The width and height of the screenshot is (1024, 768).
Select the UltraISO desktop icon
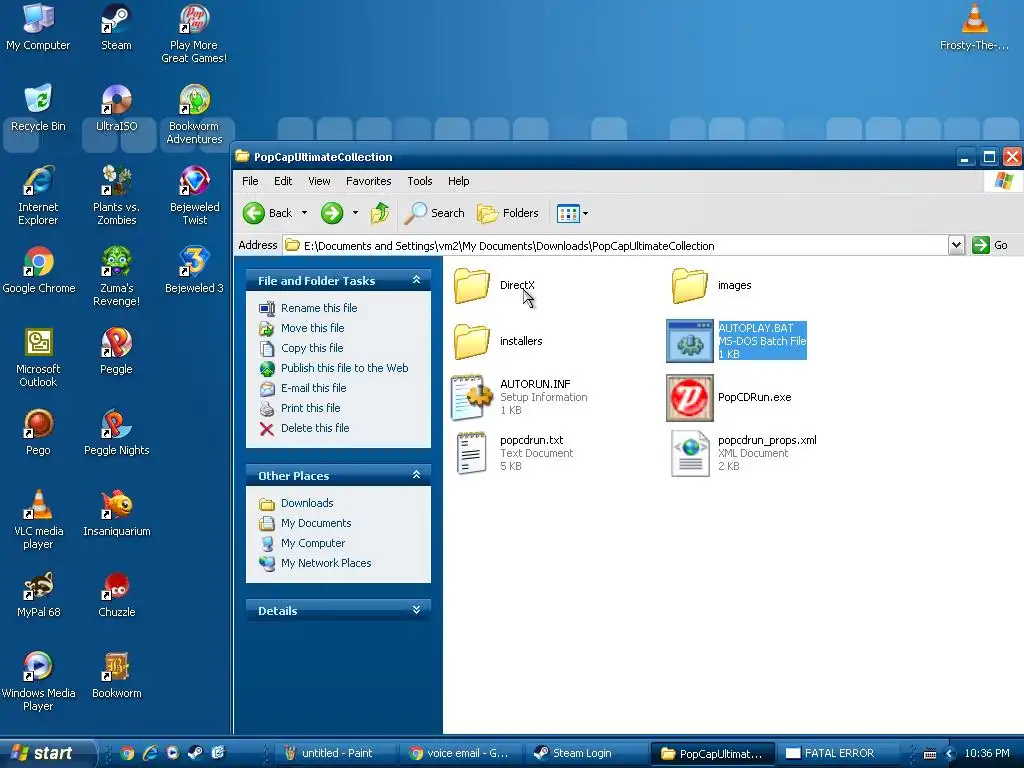click(116, 108)
